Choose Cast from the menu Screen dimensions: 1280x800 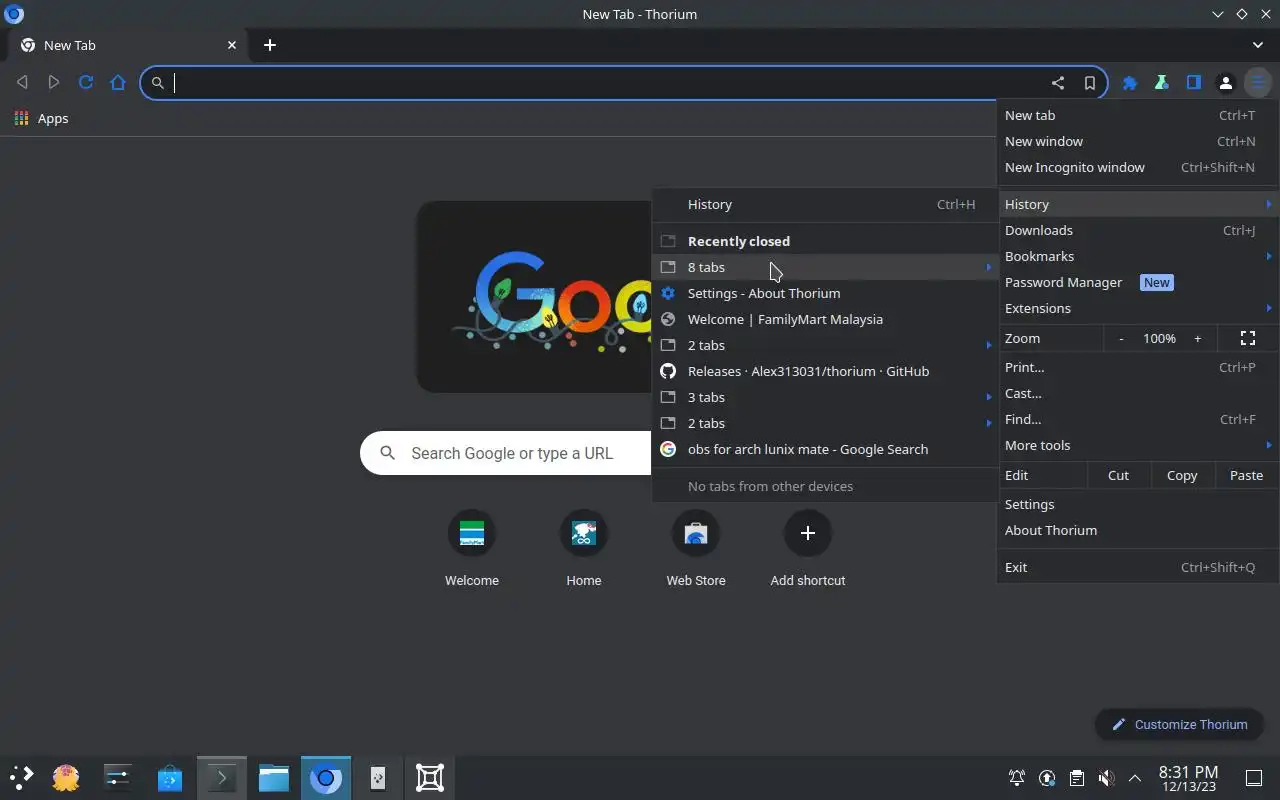tap(1138, 393)
